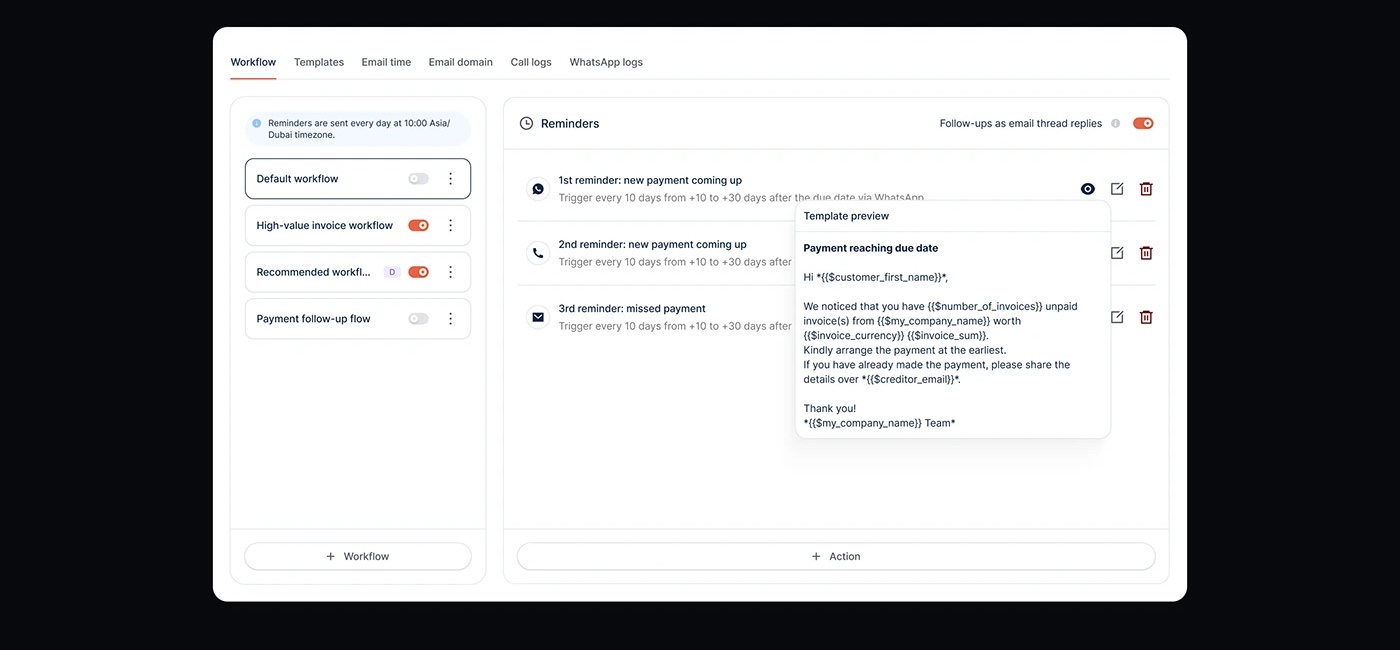The height and width of the screenshot is (650, 1400).
Task: Edit the 3rd reminder
Action: click(x=1117, y=317)
